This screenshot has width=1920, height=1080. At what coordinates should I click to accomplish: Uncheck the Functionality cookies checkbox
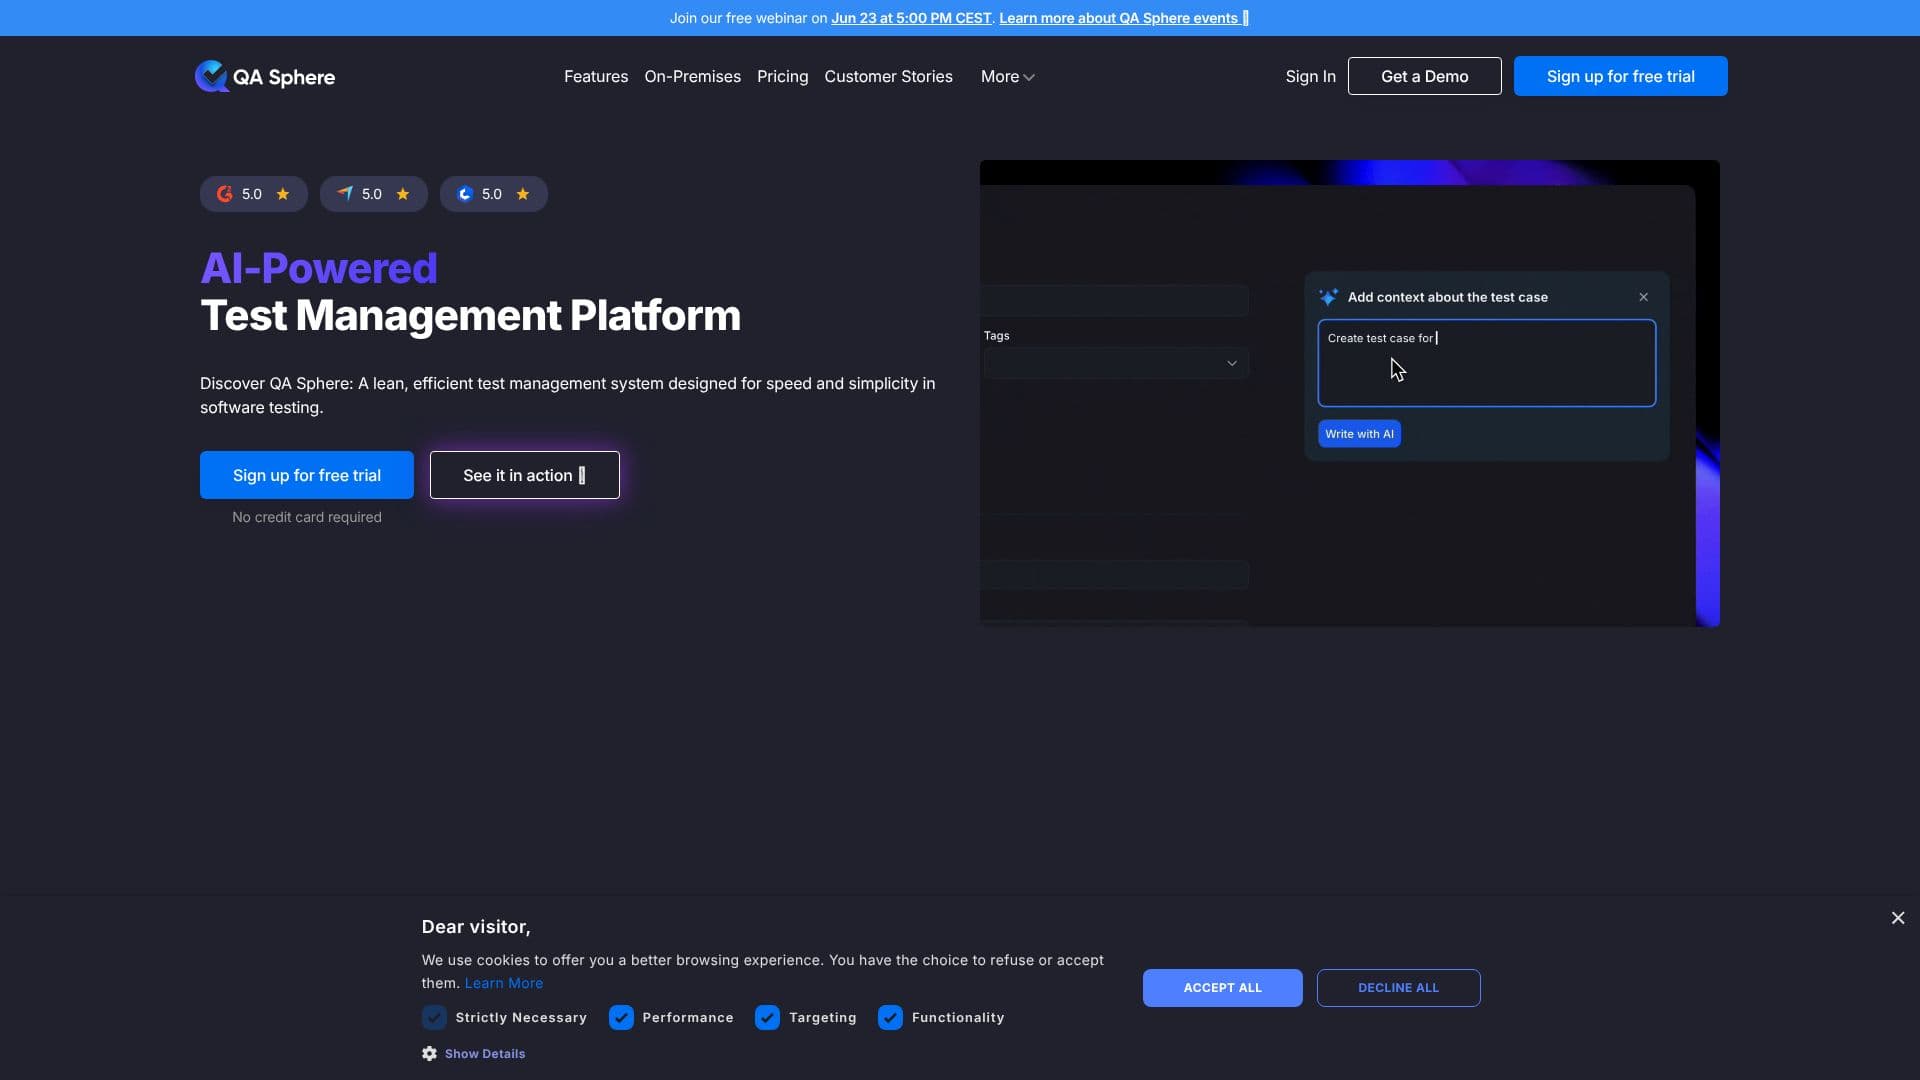890,1018
